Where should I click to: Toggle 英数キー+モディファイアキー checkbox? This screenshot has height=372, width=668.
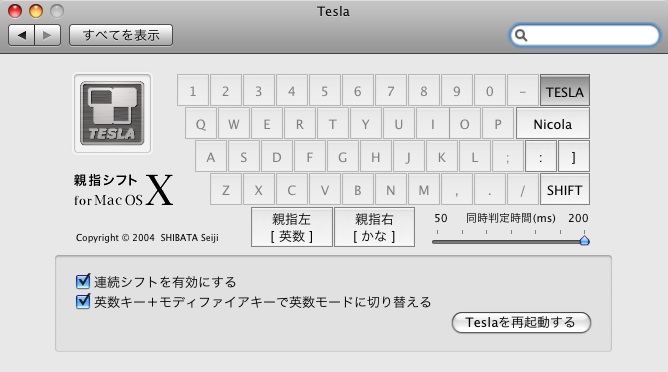[83, 301]
